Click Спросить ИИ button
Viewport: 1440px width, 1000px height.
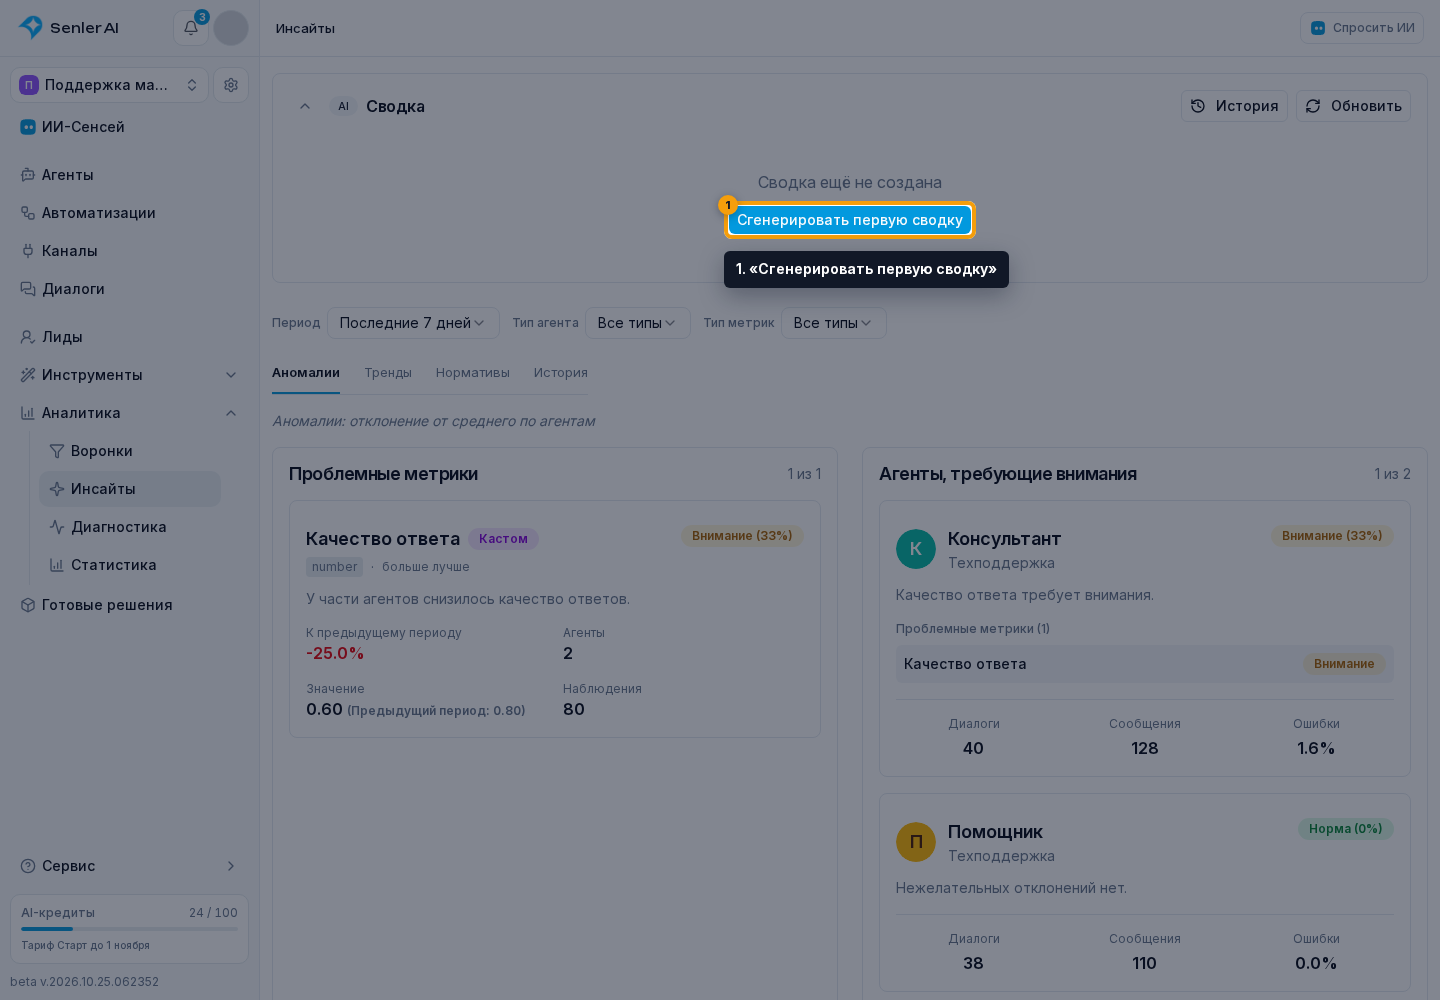[x=1362, y=28]
